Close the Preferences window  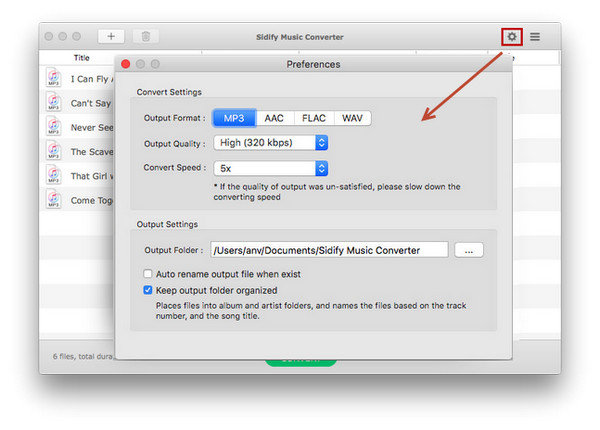(x=126, y=64)
